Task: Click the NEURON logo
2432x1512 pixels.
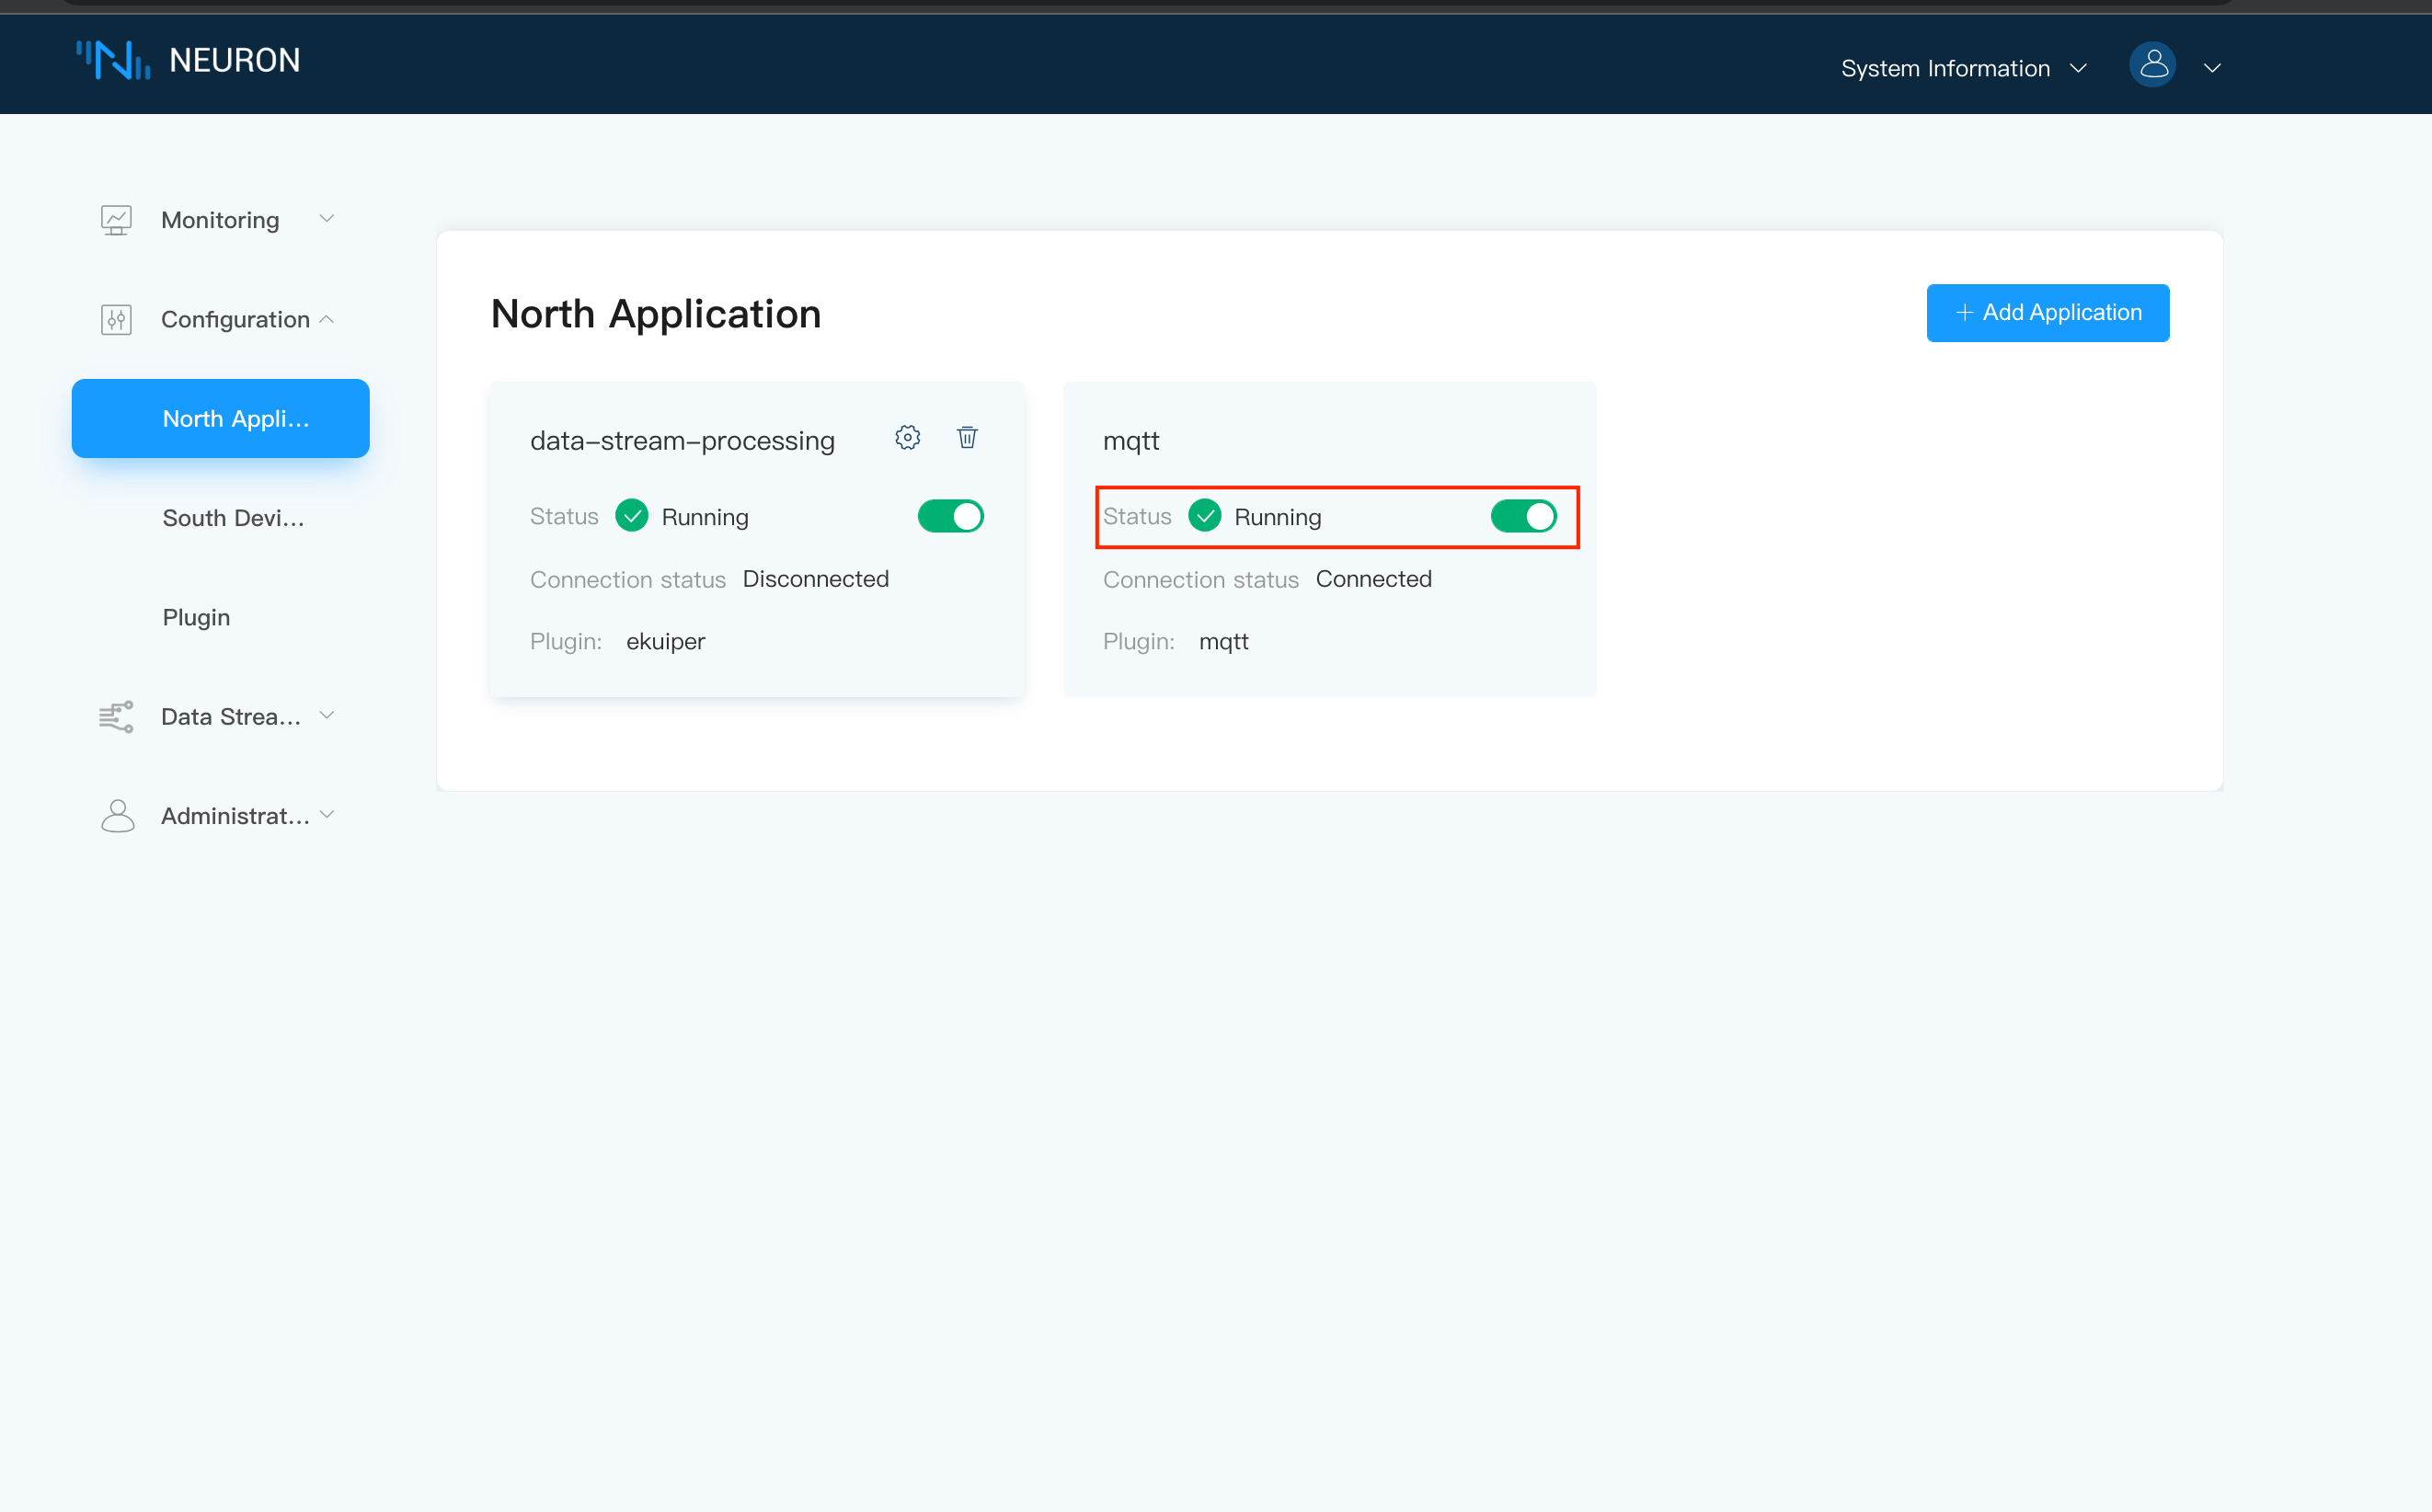Action: point(190,60)
